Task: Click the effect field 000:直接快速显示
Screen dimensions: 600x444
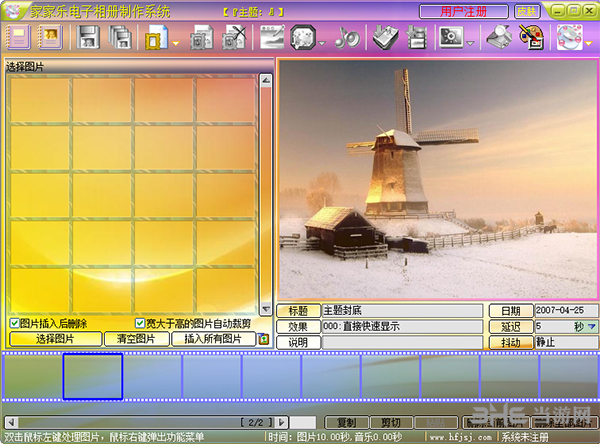Action: click(x=402, y=326)
